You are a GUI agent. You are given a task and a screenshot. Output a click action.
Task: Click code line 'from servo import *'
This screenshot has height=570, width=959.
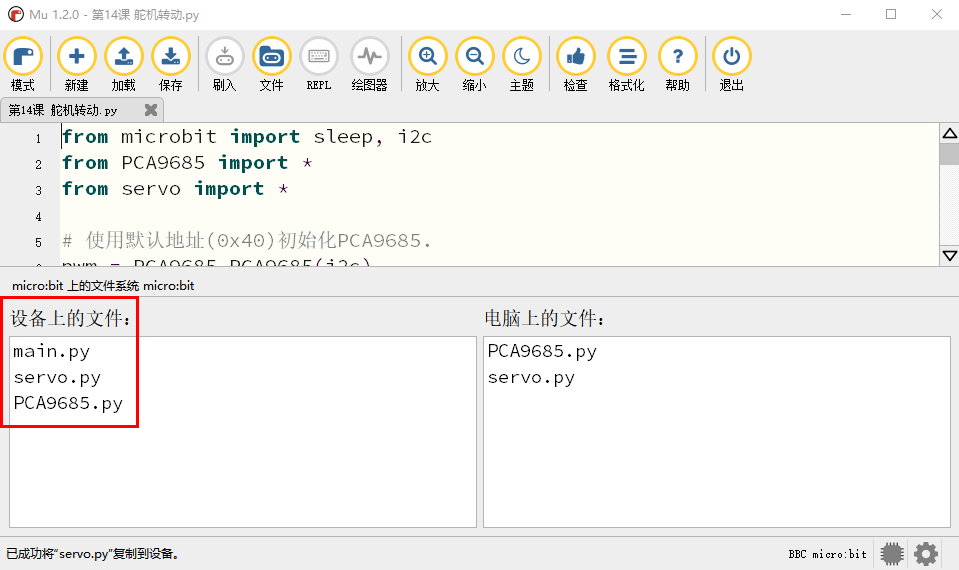(x=175, y=189)
